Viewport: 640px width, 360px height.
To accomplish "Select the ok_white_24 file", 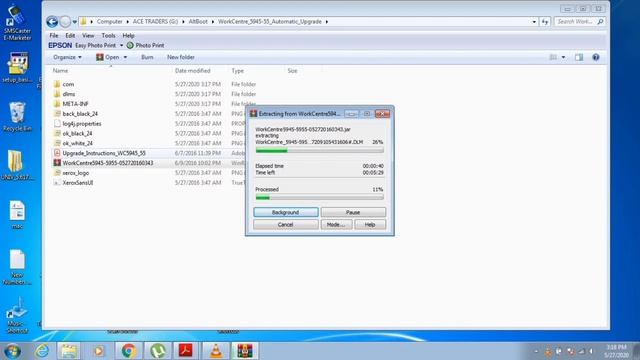I will coord(78,143).
